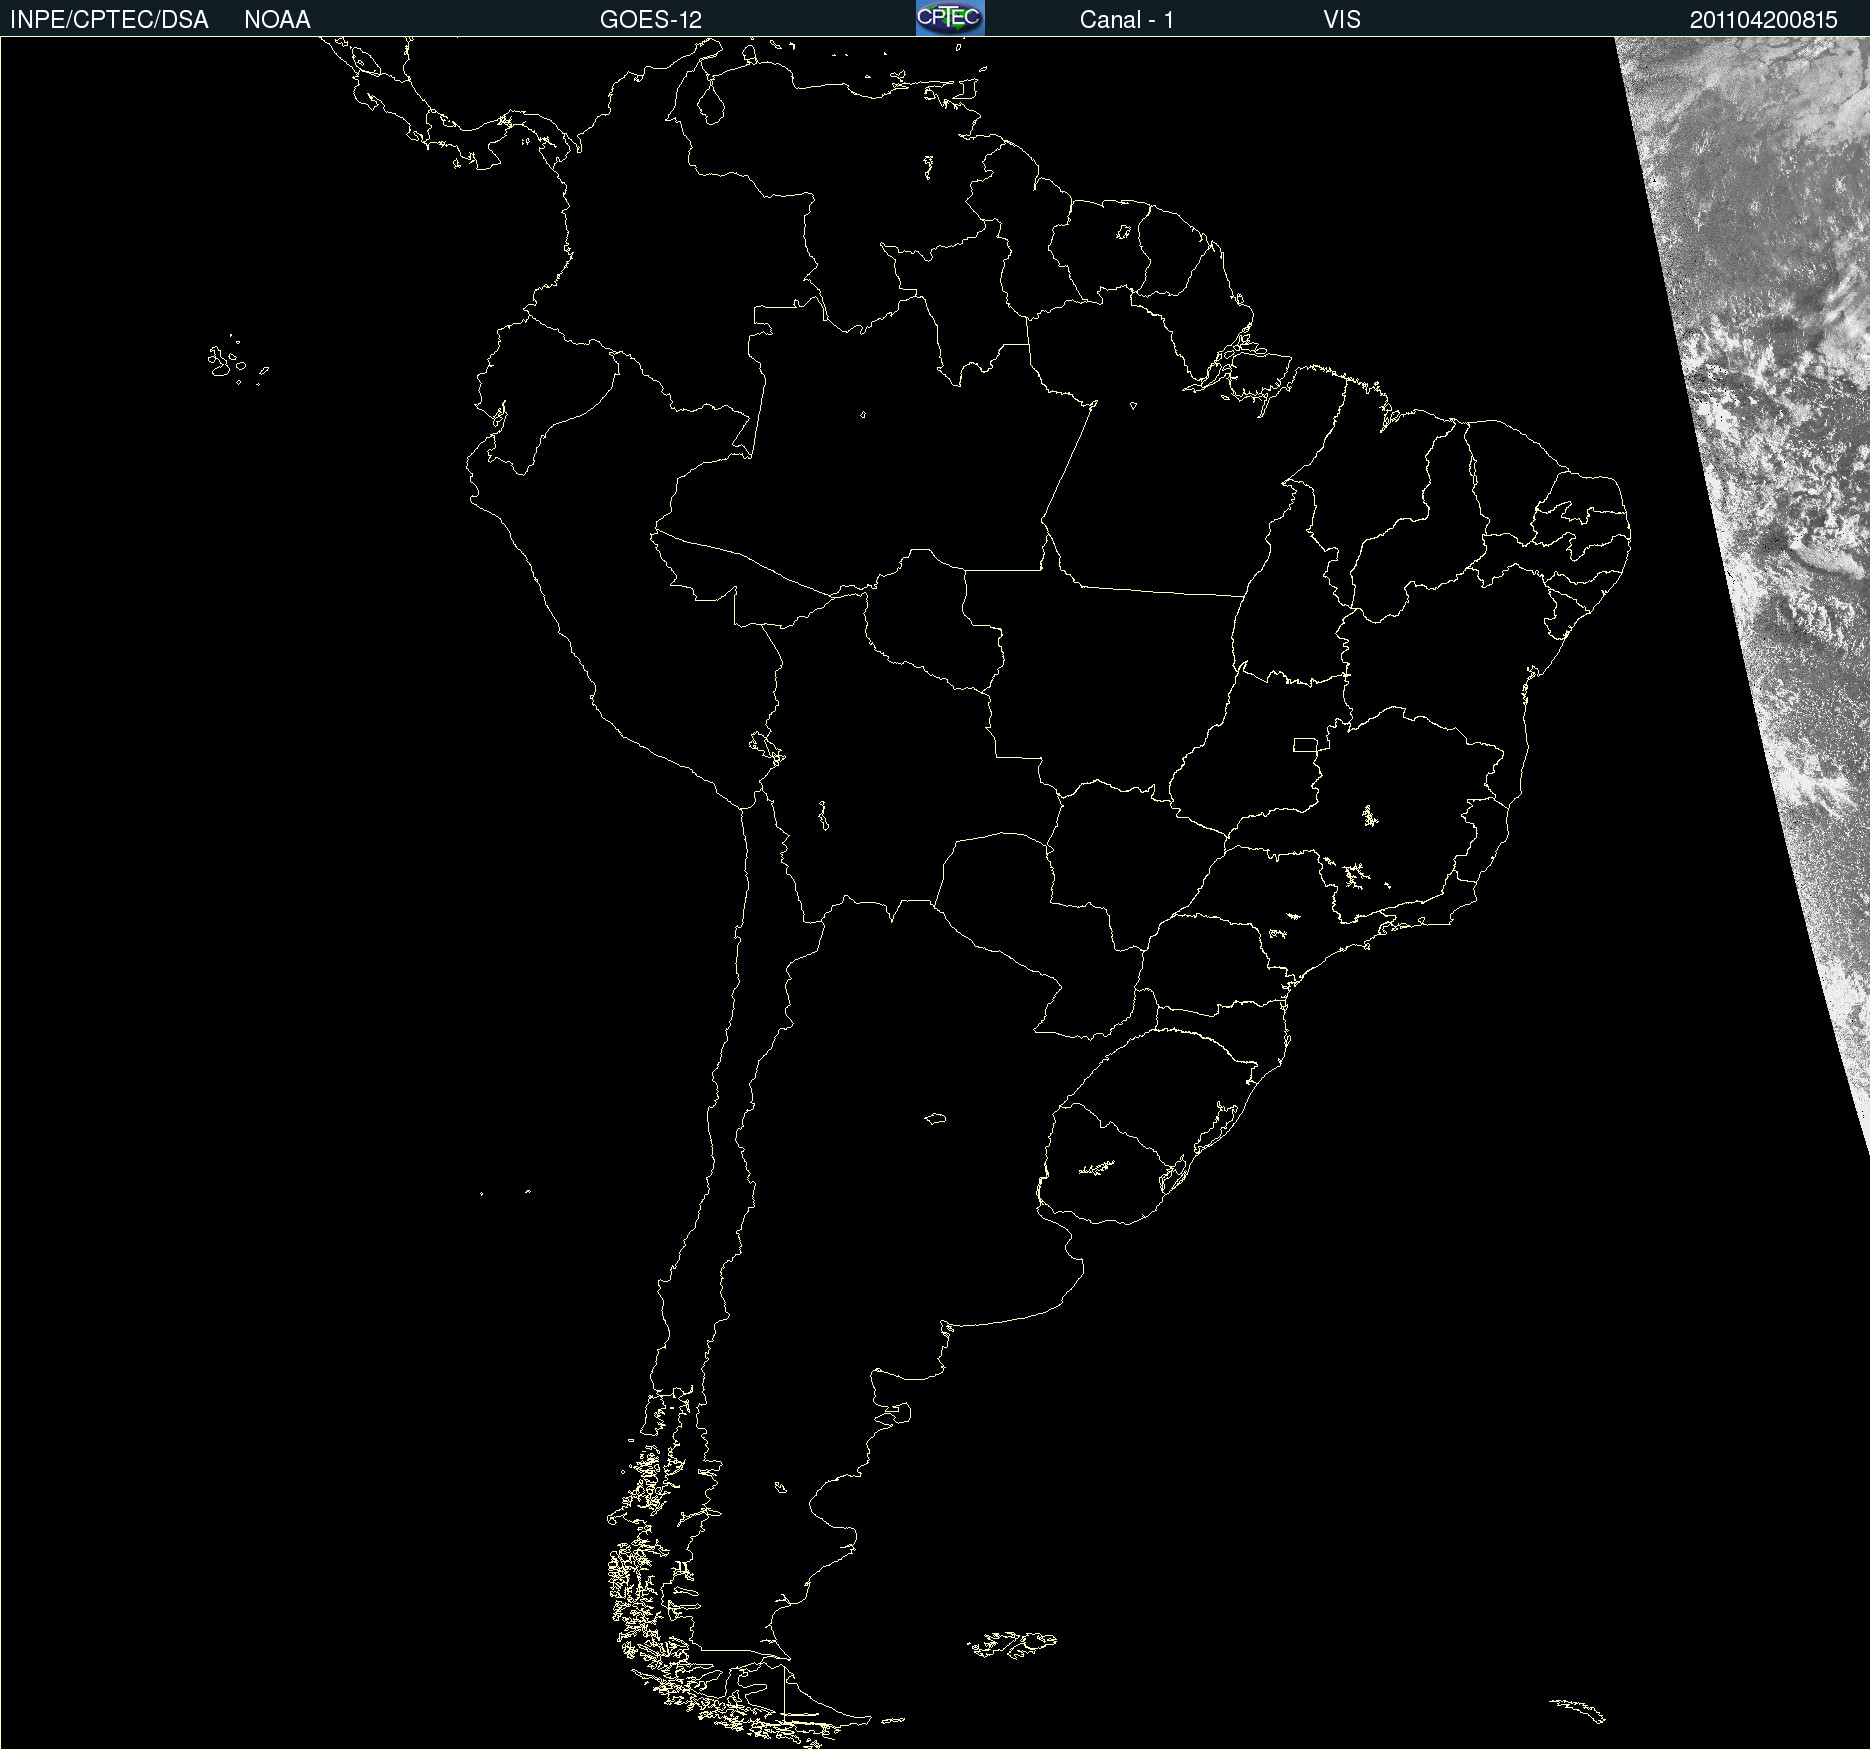
Task: Click the CPTEC logo in header
Action: (950, 18)
